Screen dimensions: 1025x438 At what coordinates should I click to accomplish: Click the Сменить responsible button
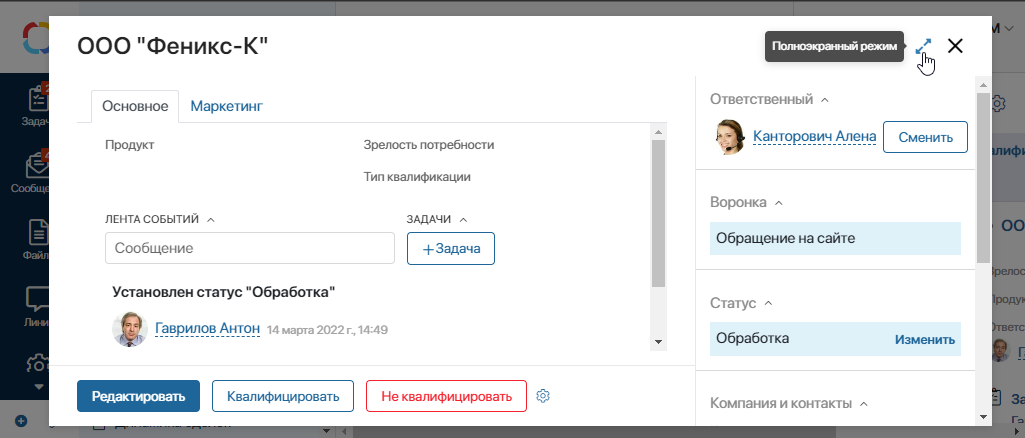pos(925,137)
